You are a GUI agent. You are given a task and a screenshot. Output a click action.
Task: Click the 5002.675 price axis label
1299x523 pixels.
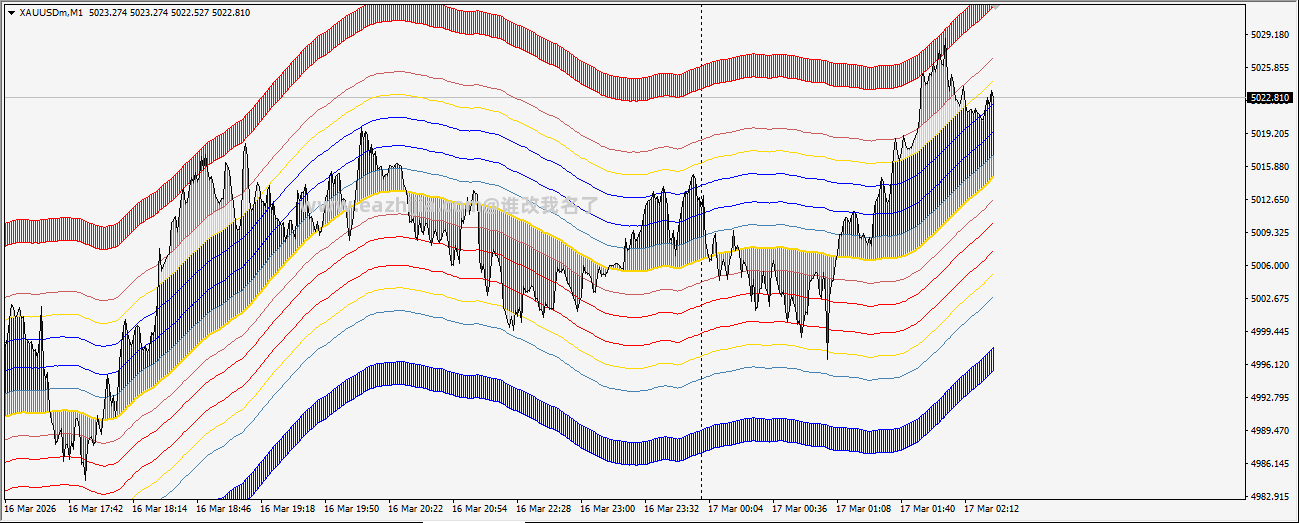click(1268, 299)
